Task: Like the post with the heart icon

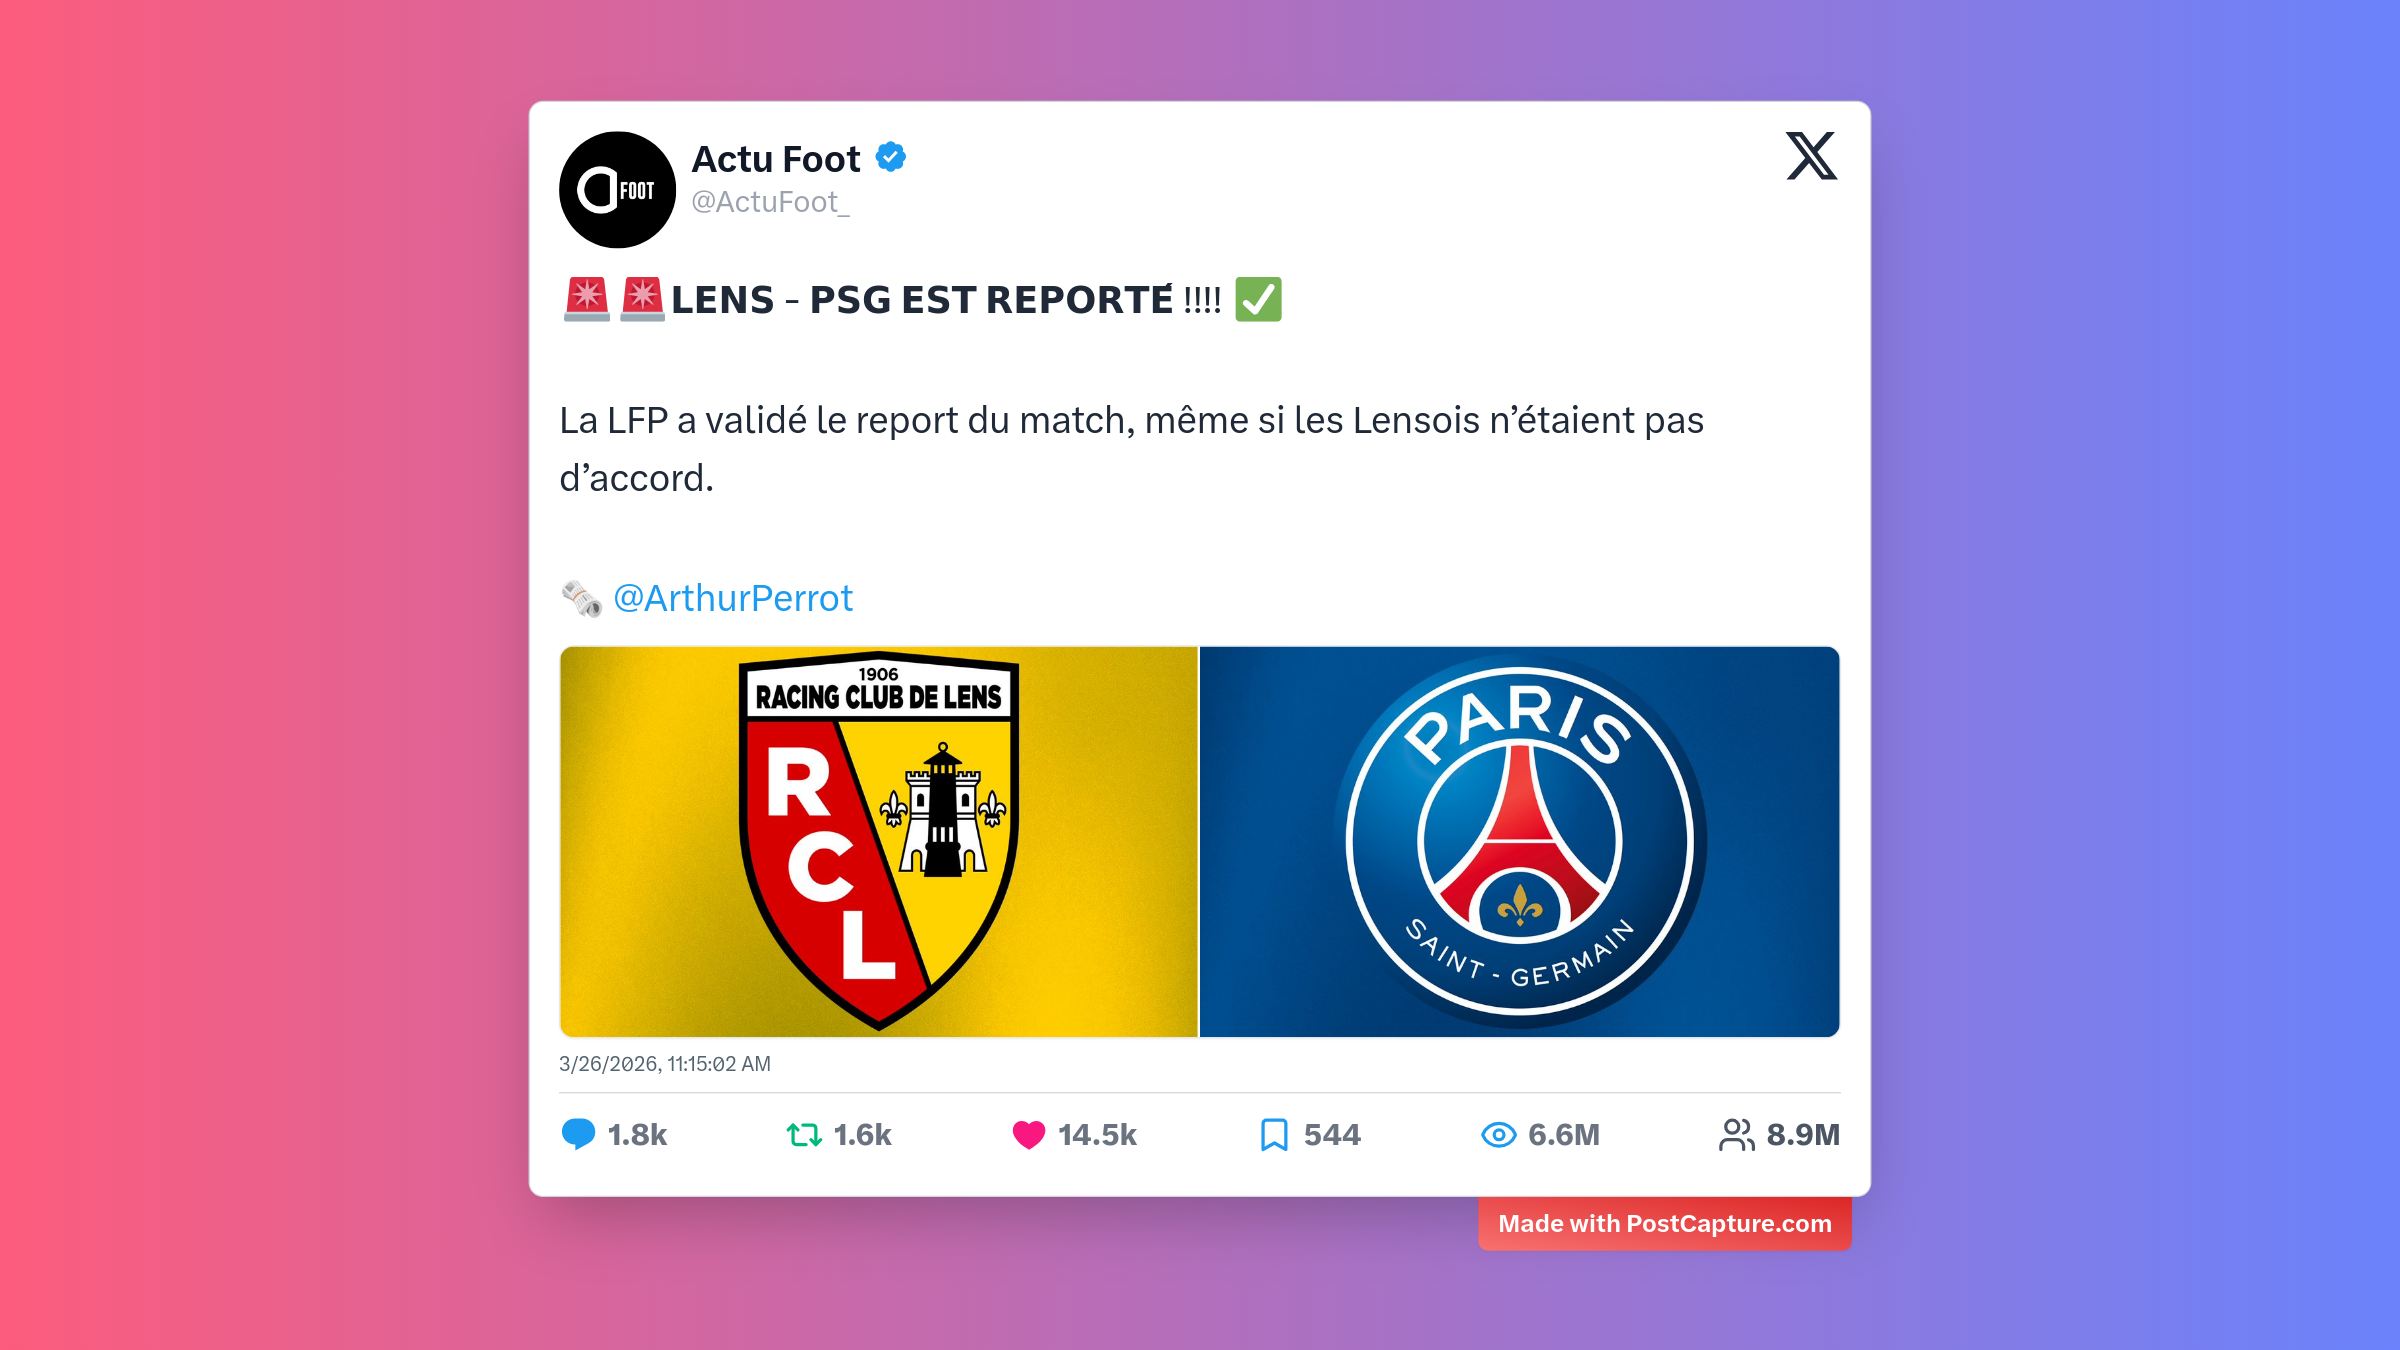Action: point(1029,1135)
